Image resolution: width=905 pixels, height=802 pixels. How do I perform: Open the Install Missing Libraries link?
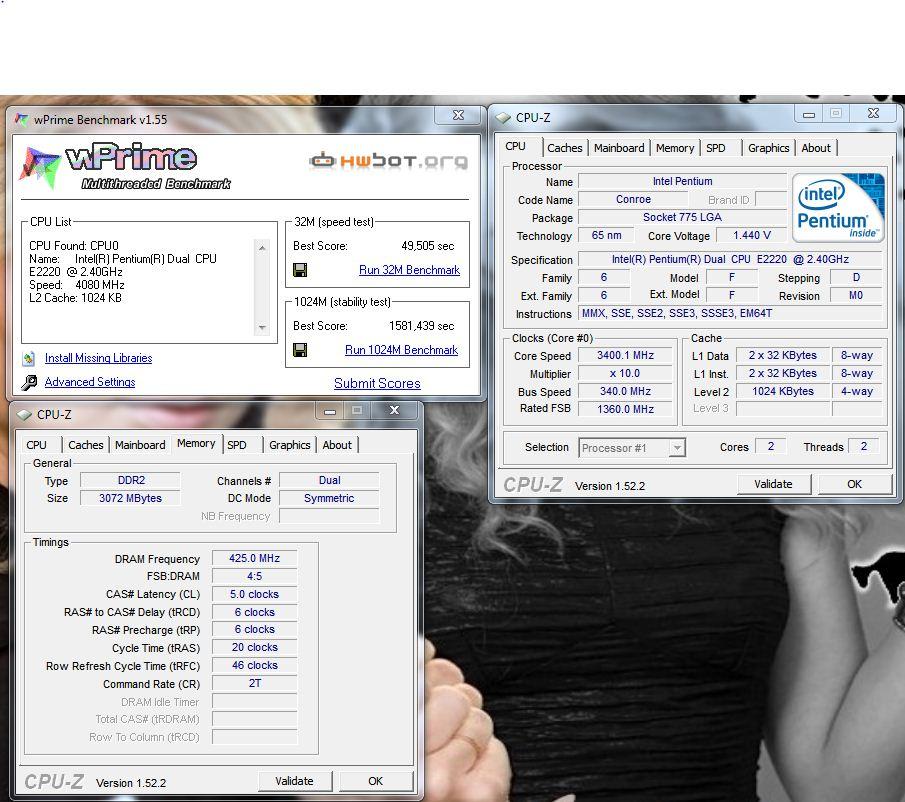(99, 358)
